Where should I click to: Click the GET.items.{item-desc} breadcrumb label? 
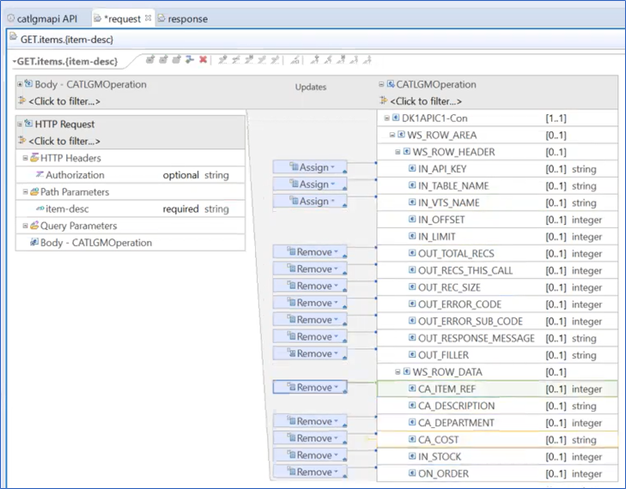pyautogui.click(x=67, y=40)
